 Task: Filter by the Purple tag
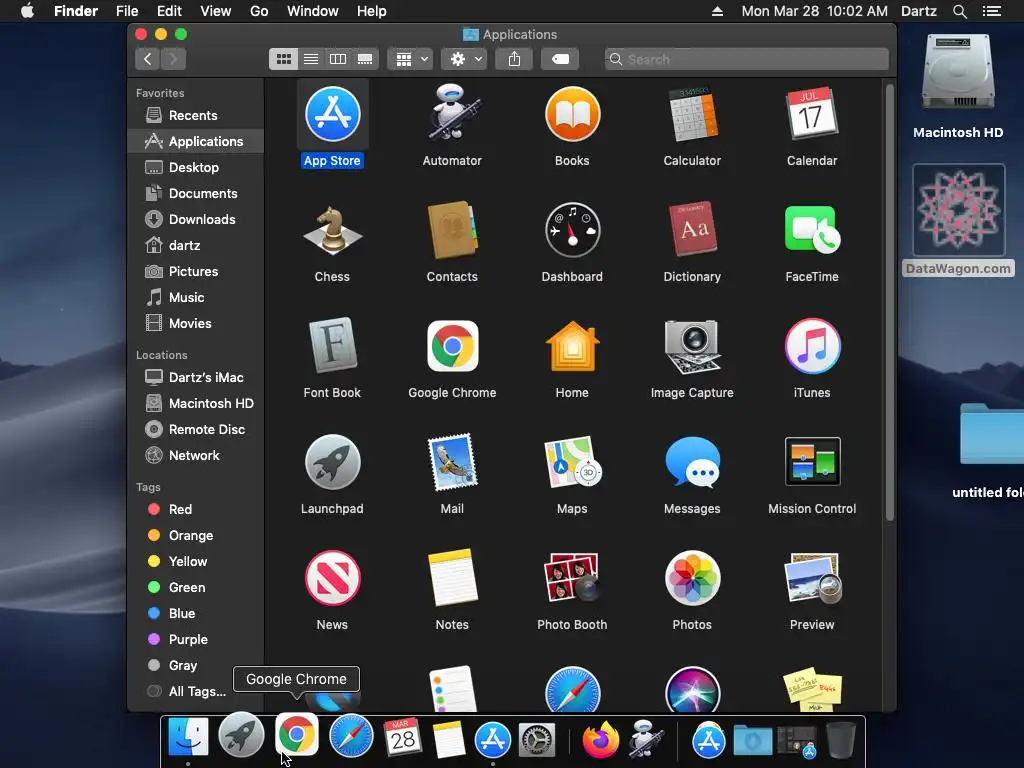pyautogui.click(x=195, y=640)
